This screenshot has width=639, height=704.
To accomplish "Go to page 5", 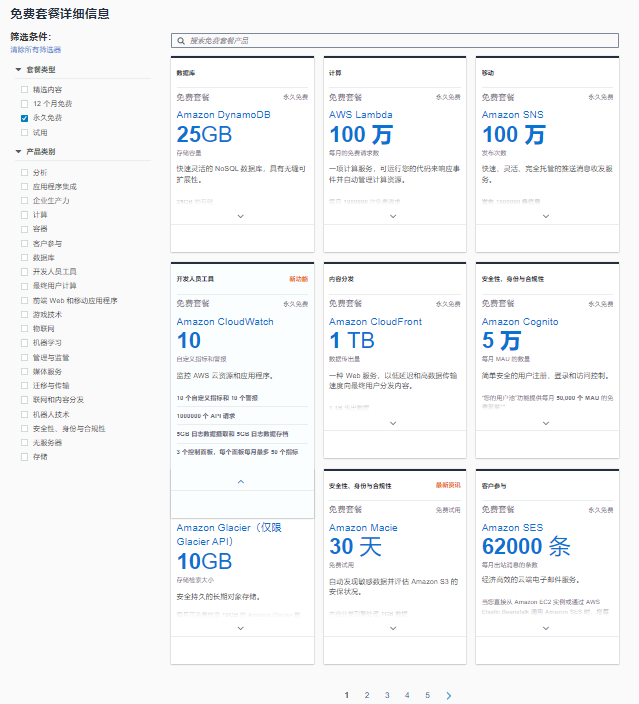I will [x=427, y=695].
